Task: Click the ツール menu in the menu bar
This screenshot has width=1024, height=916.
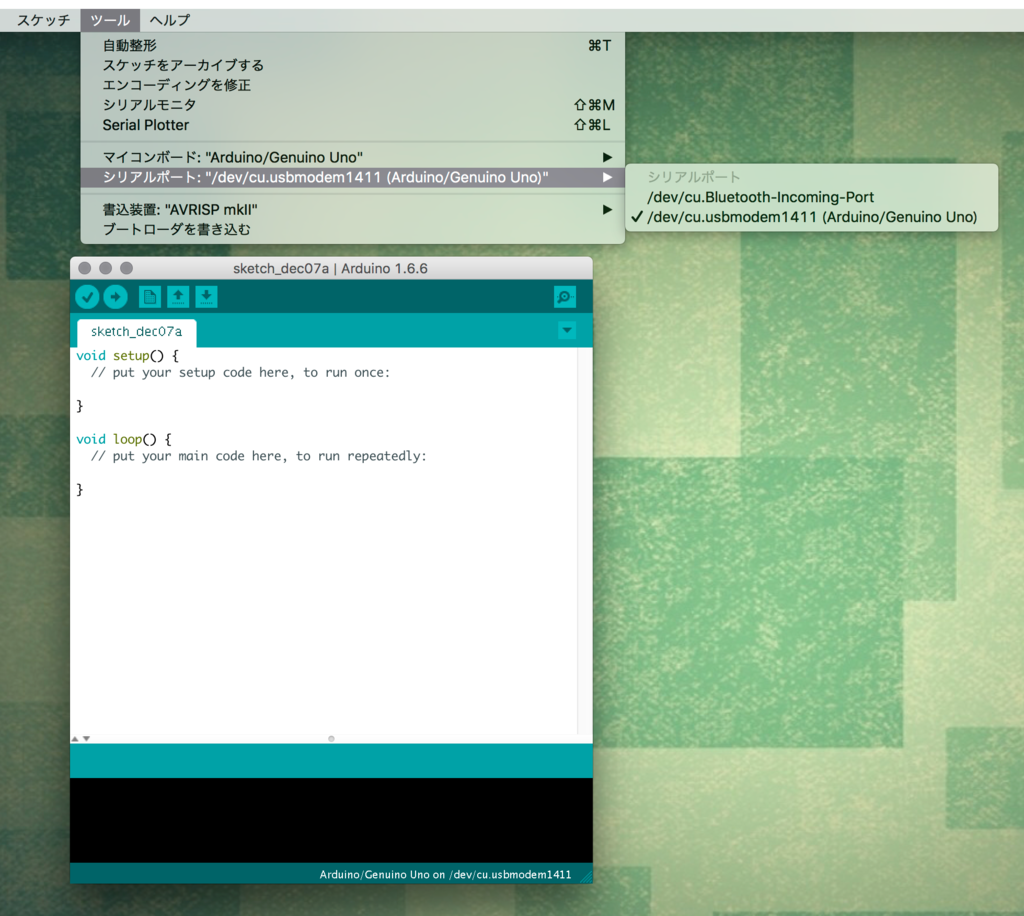Action: (x=110, y=20)
